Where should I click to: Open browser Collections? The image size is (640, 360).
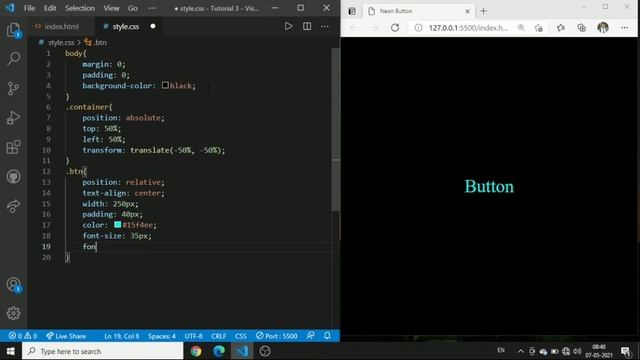click(582, 28)
